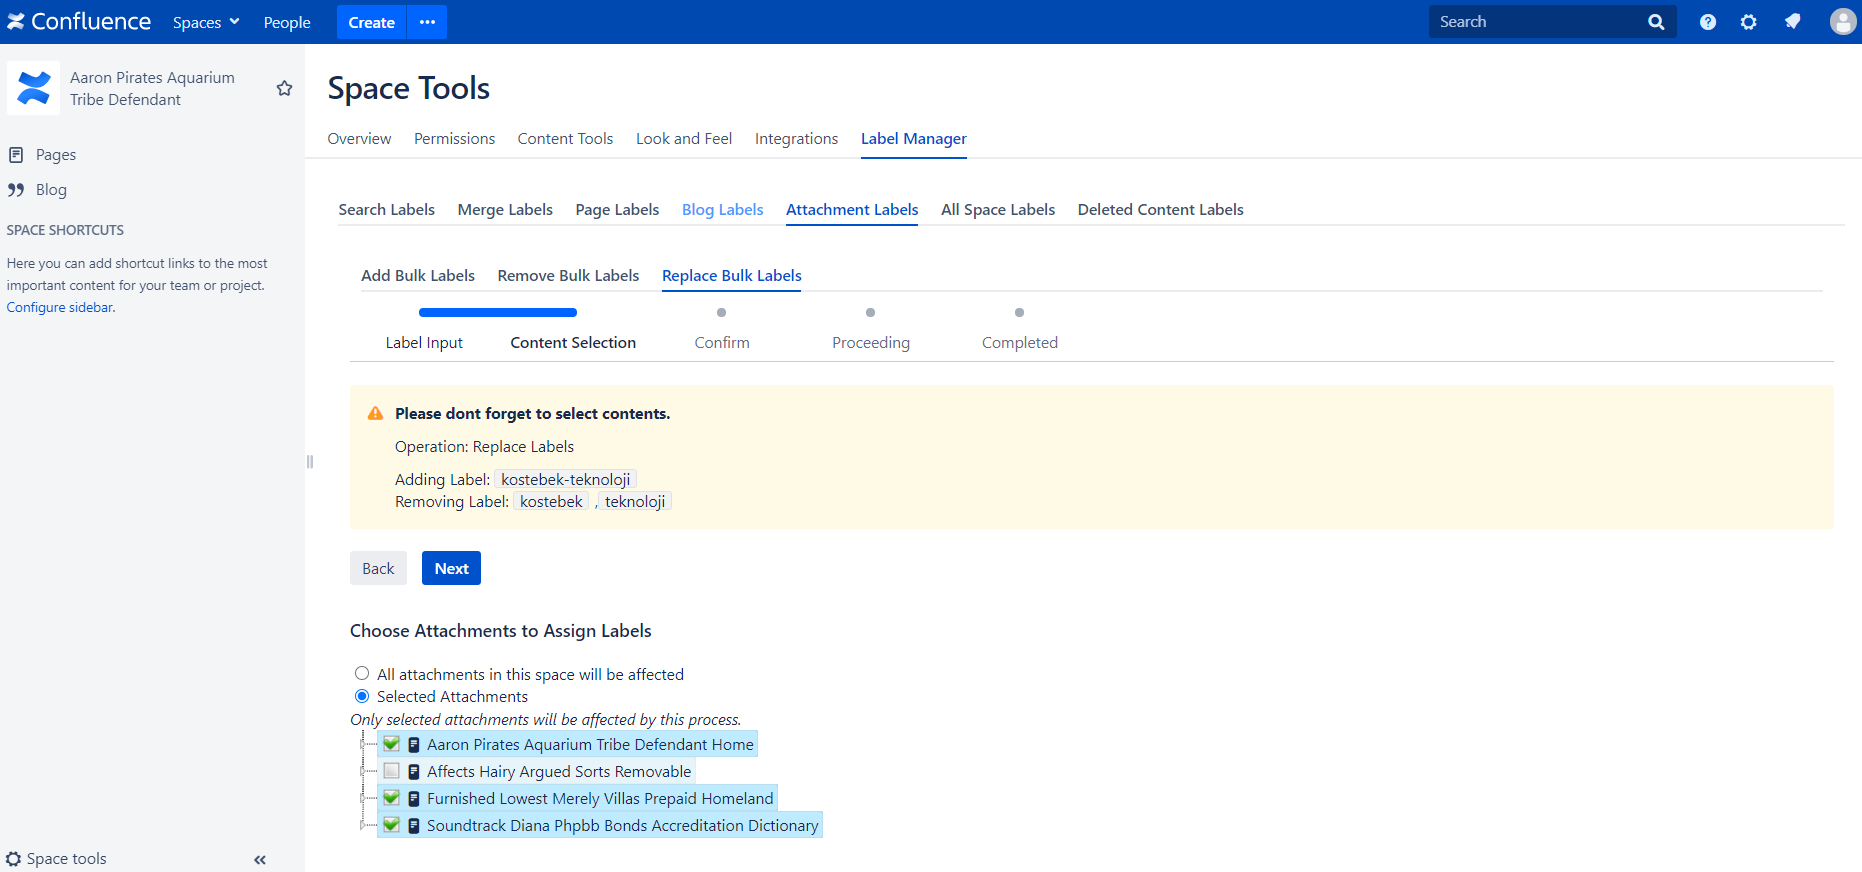Click the orange warning icon
The height and width of the screenshot is (872, 1862).
click(376, 413)
